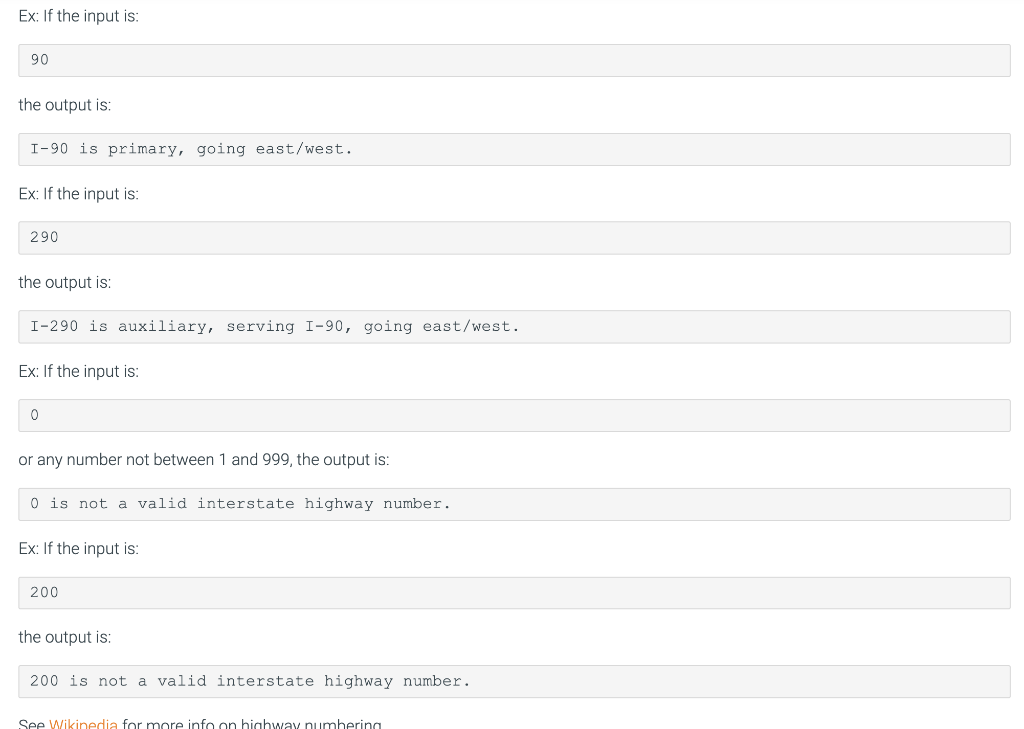Click the third 'Ex: If the input is:' label
This screenshot has height=729, width=1024.
[79, 371]
